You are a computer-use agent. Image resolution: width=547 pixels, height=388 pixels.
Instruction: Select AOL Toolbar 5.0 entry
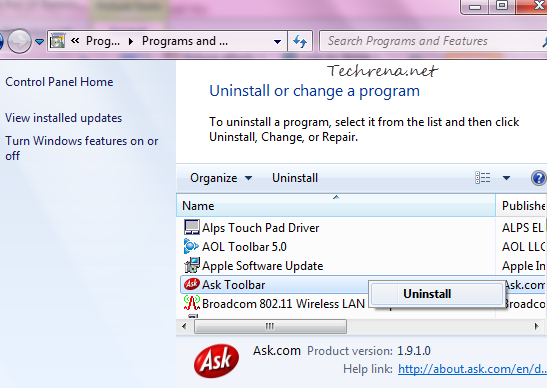tap(244, 247)
